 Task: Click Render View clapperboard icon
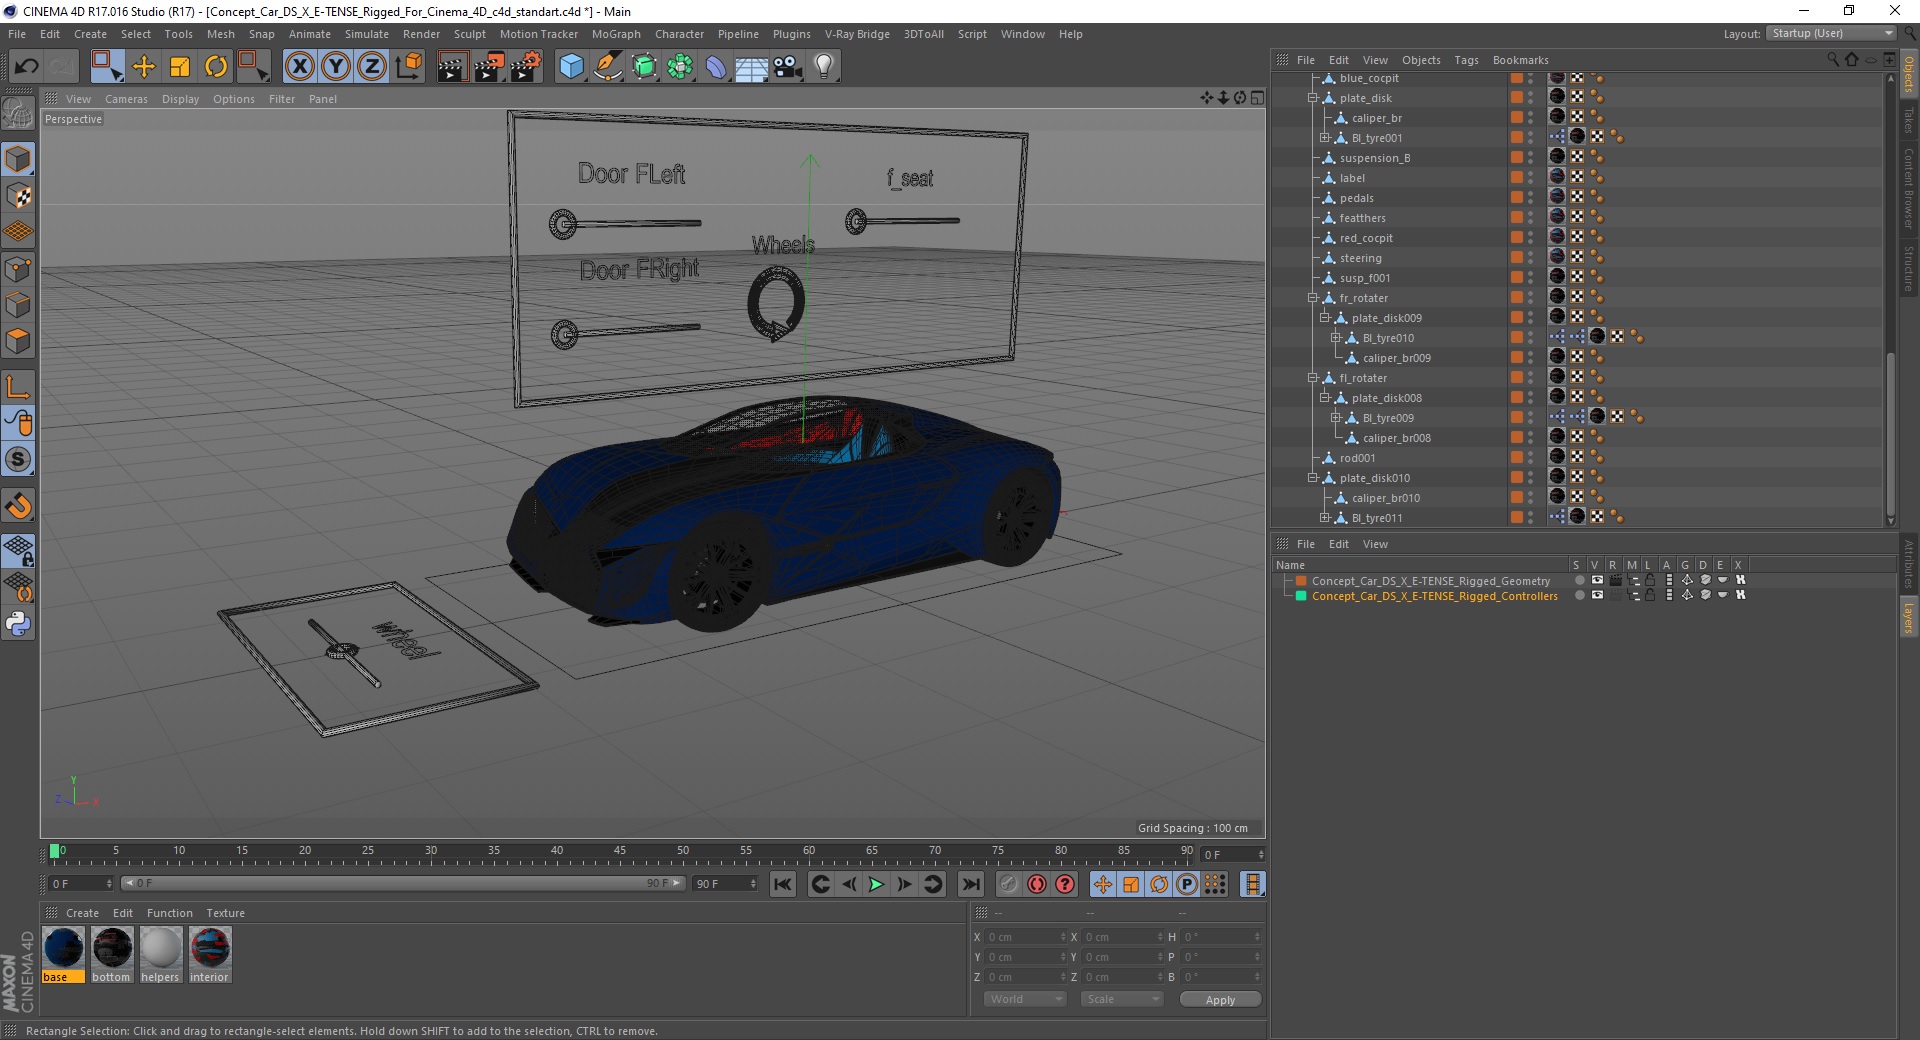tap(452, 67)
